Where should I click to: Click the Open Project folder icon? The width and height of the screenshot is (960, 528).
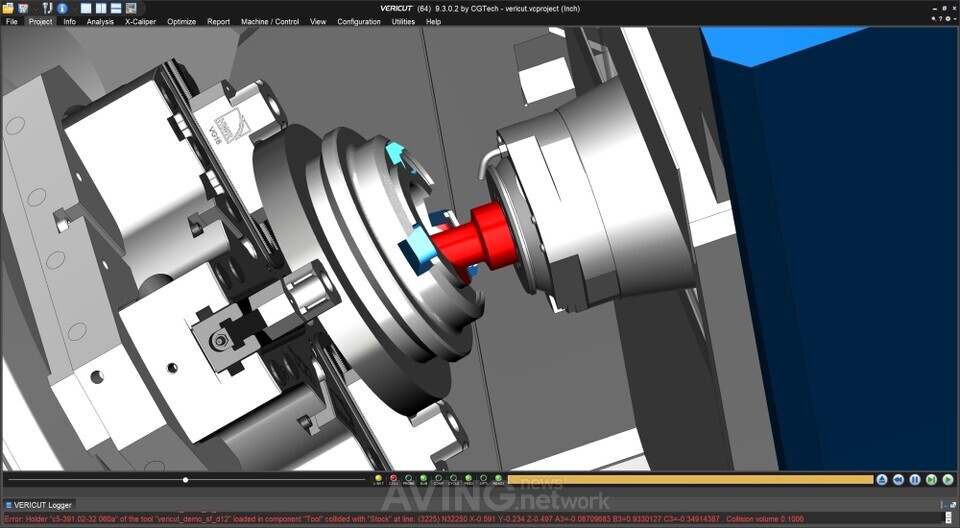(8, 9)
